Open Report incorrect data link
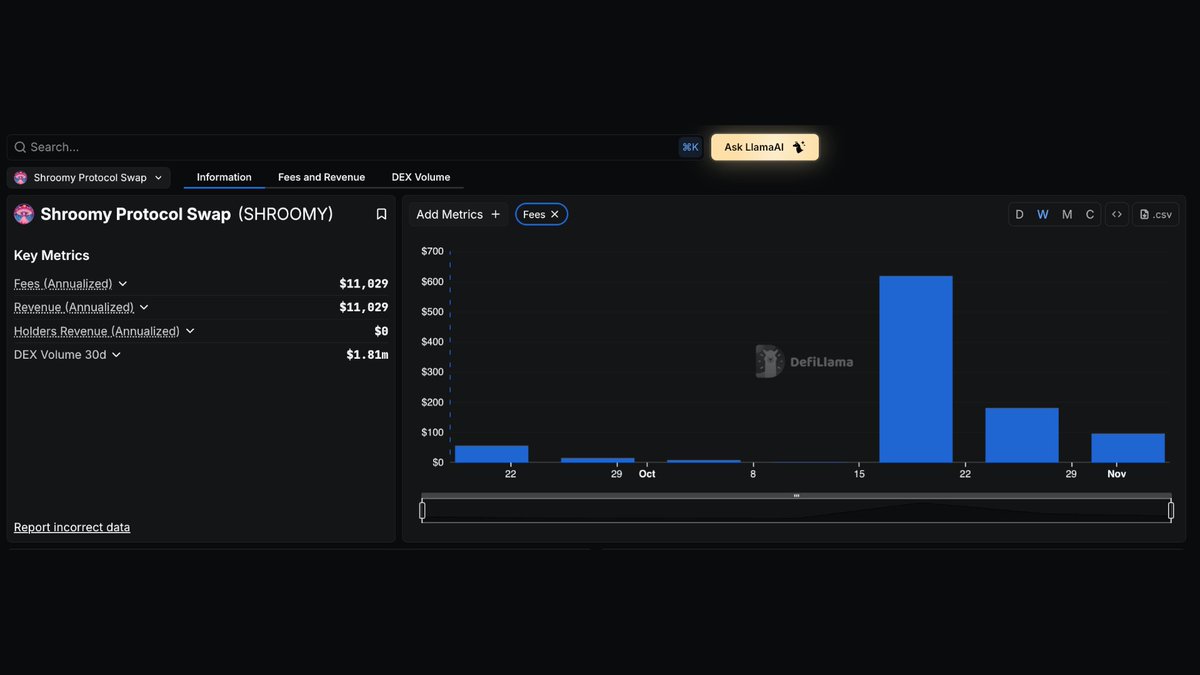1200x675 pixels. point(72,527)
